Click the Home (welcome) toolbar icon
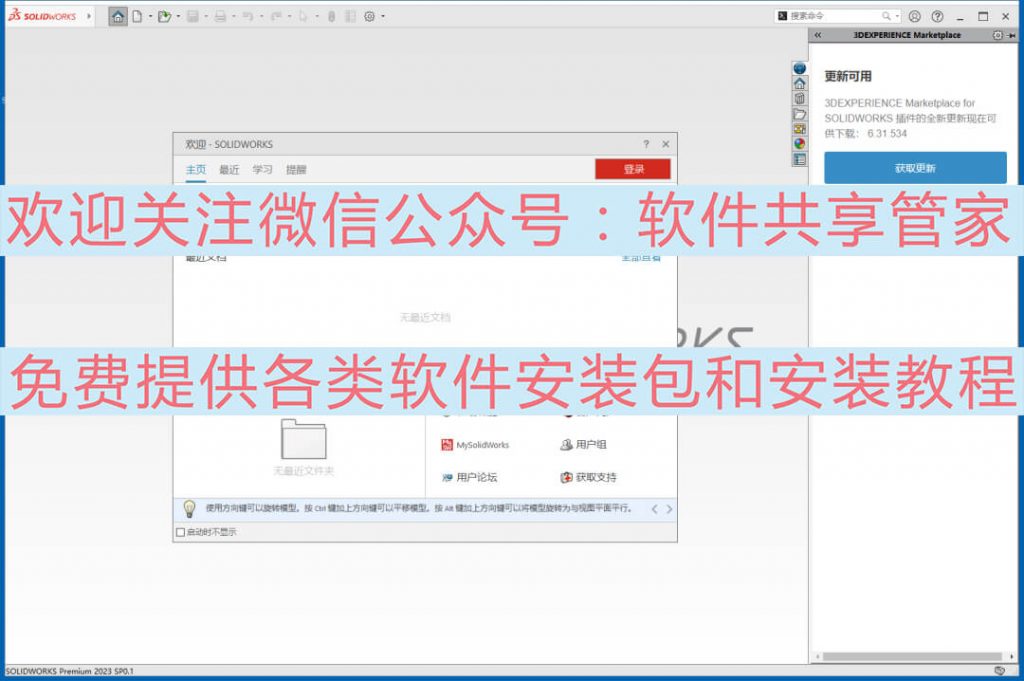This screenshot has height=681, width=1024. pyautogui.click(x=118, y=16)
